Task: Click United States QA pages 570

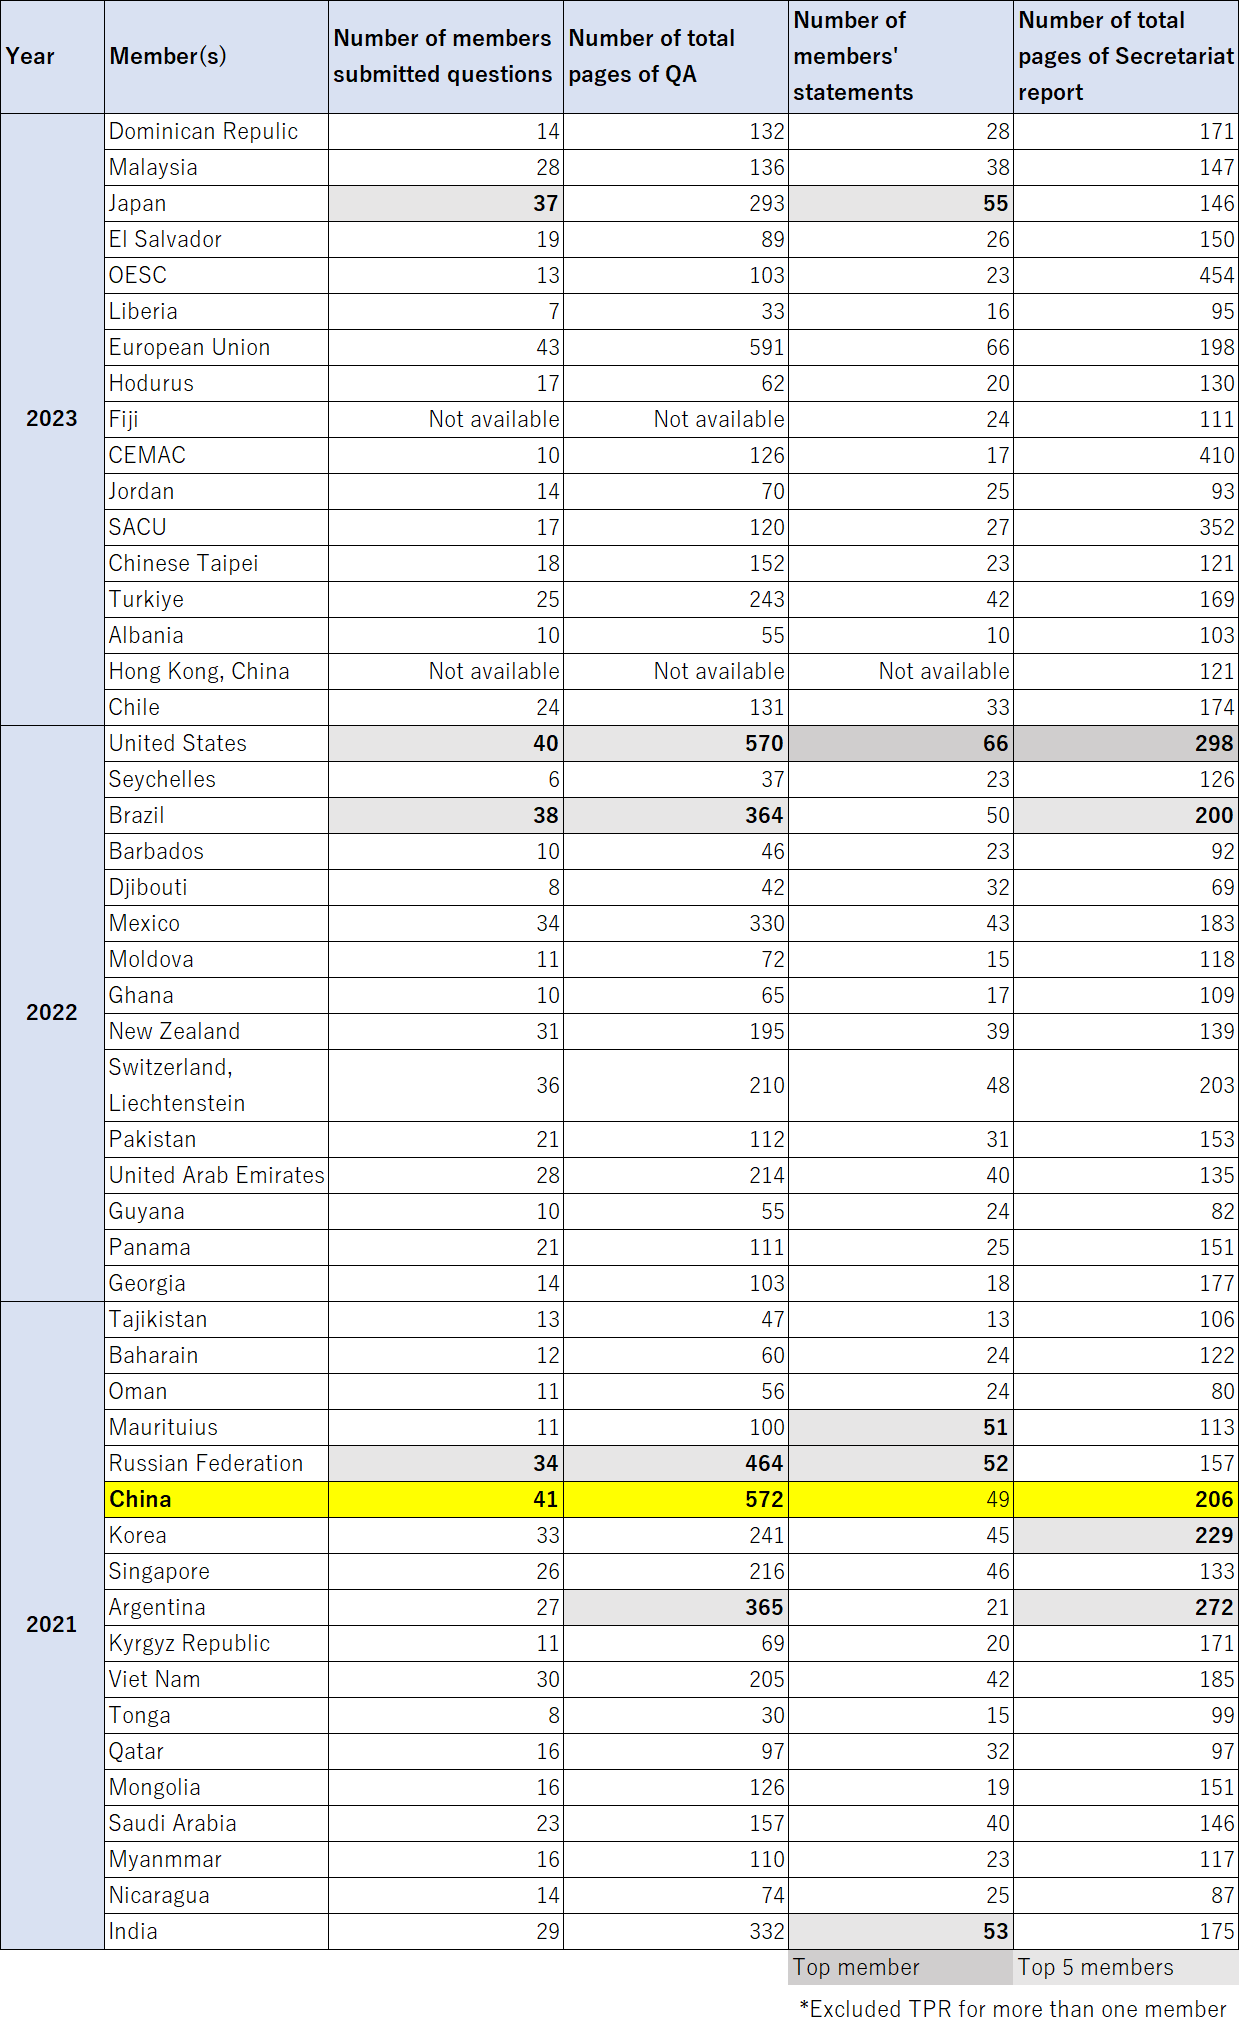Action: [x=676, y=744]
